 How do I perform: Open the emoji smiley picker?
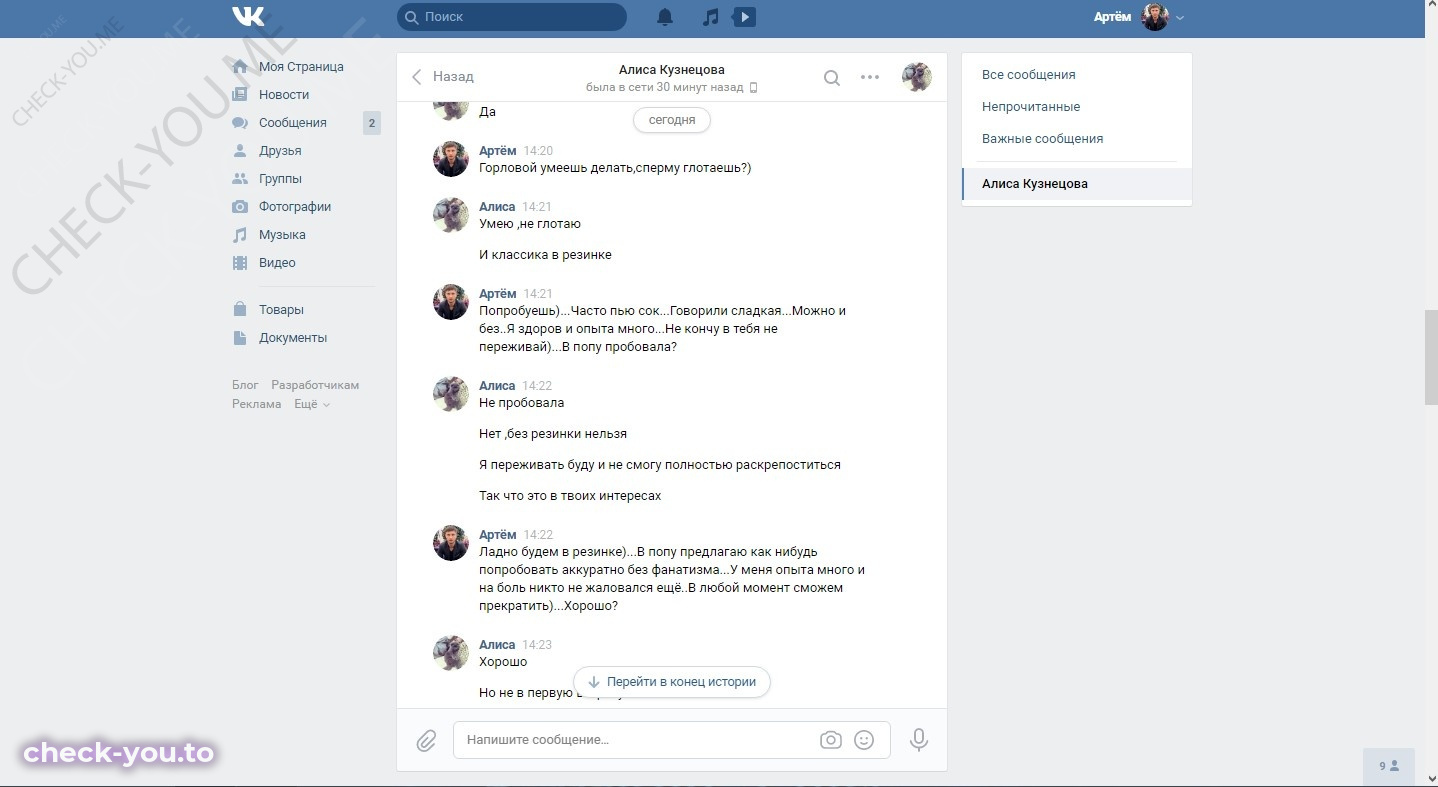[x=864, y=740]
